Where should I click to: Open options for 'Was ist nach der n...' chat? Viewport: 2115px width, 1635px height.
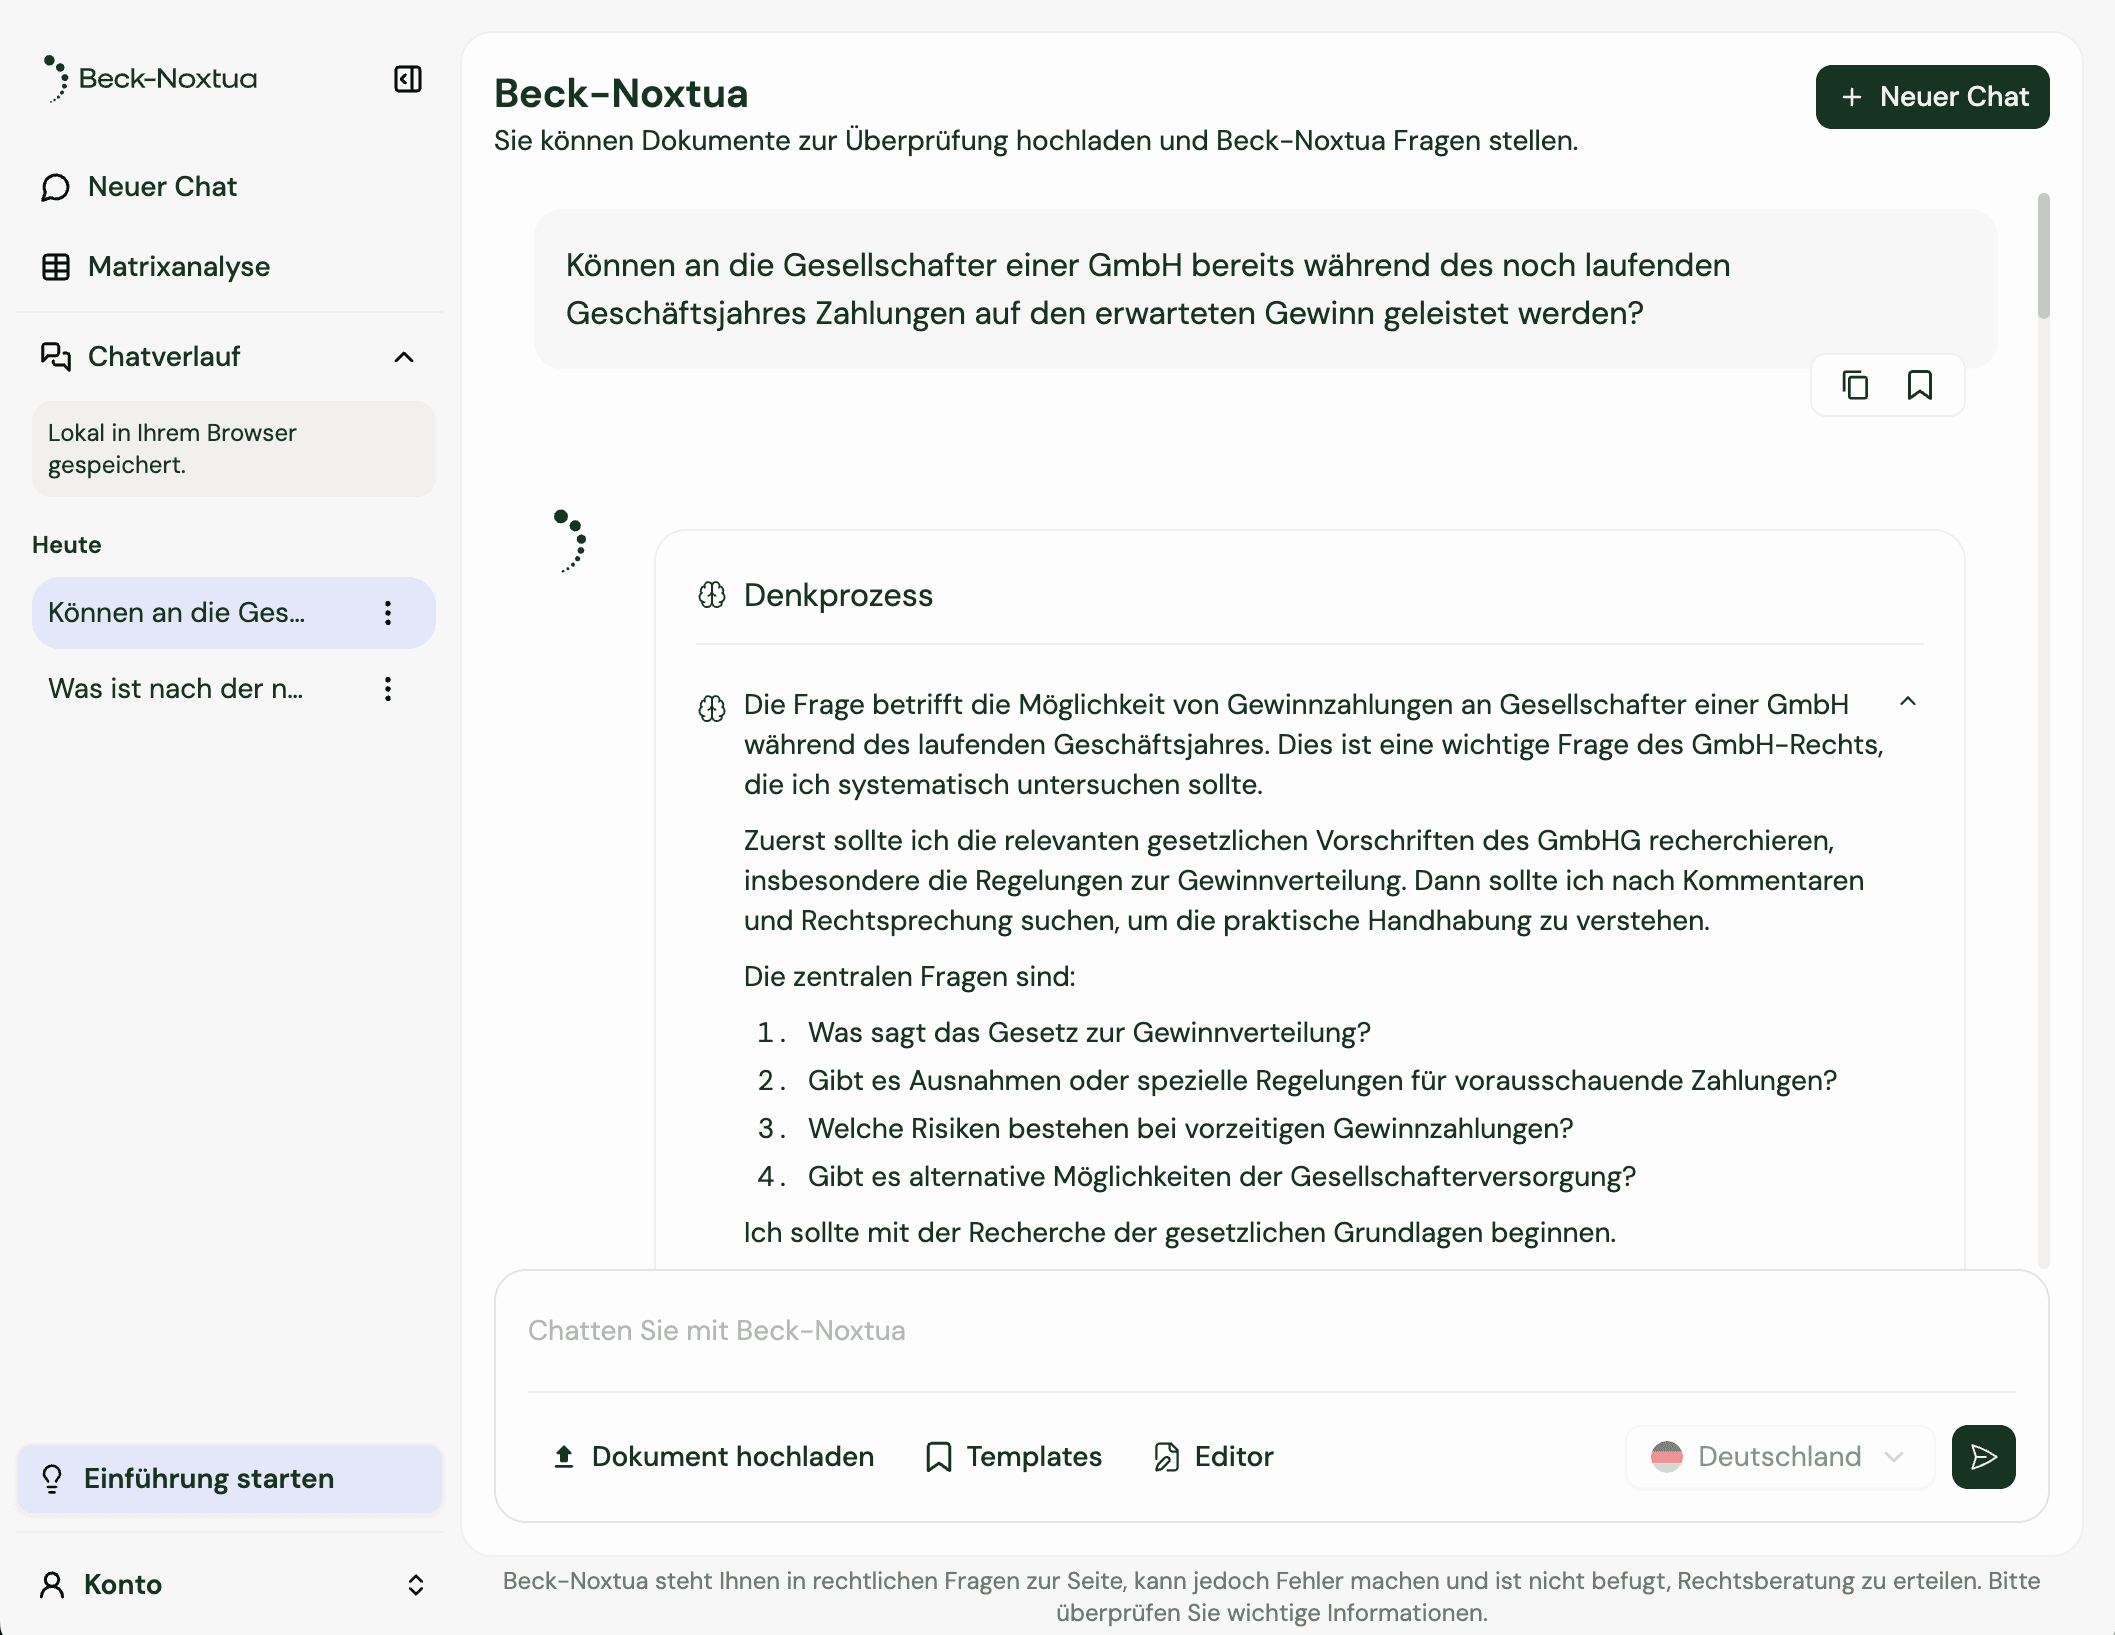[388, 689]
